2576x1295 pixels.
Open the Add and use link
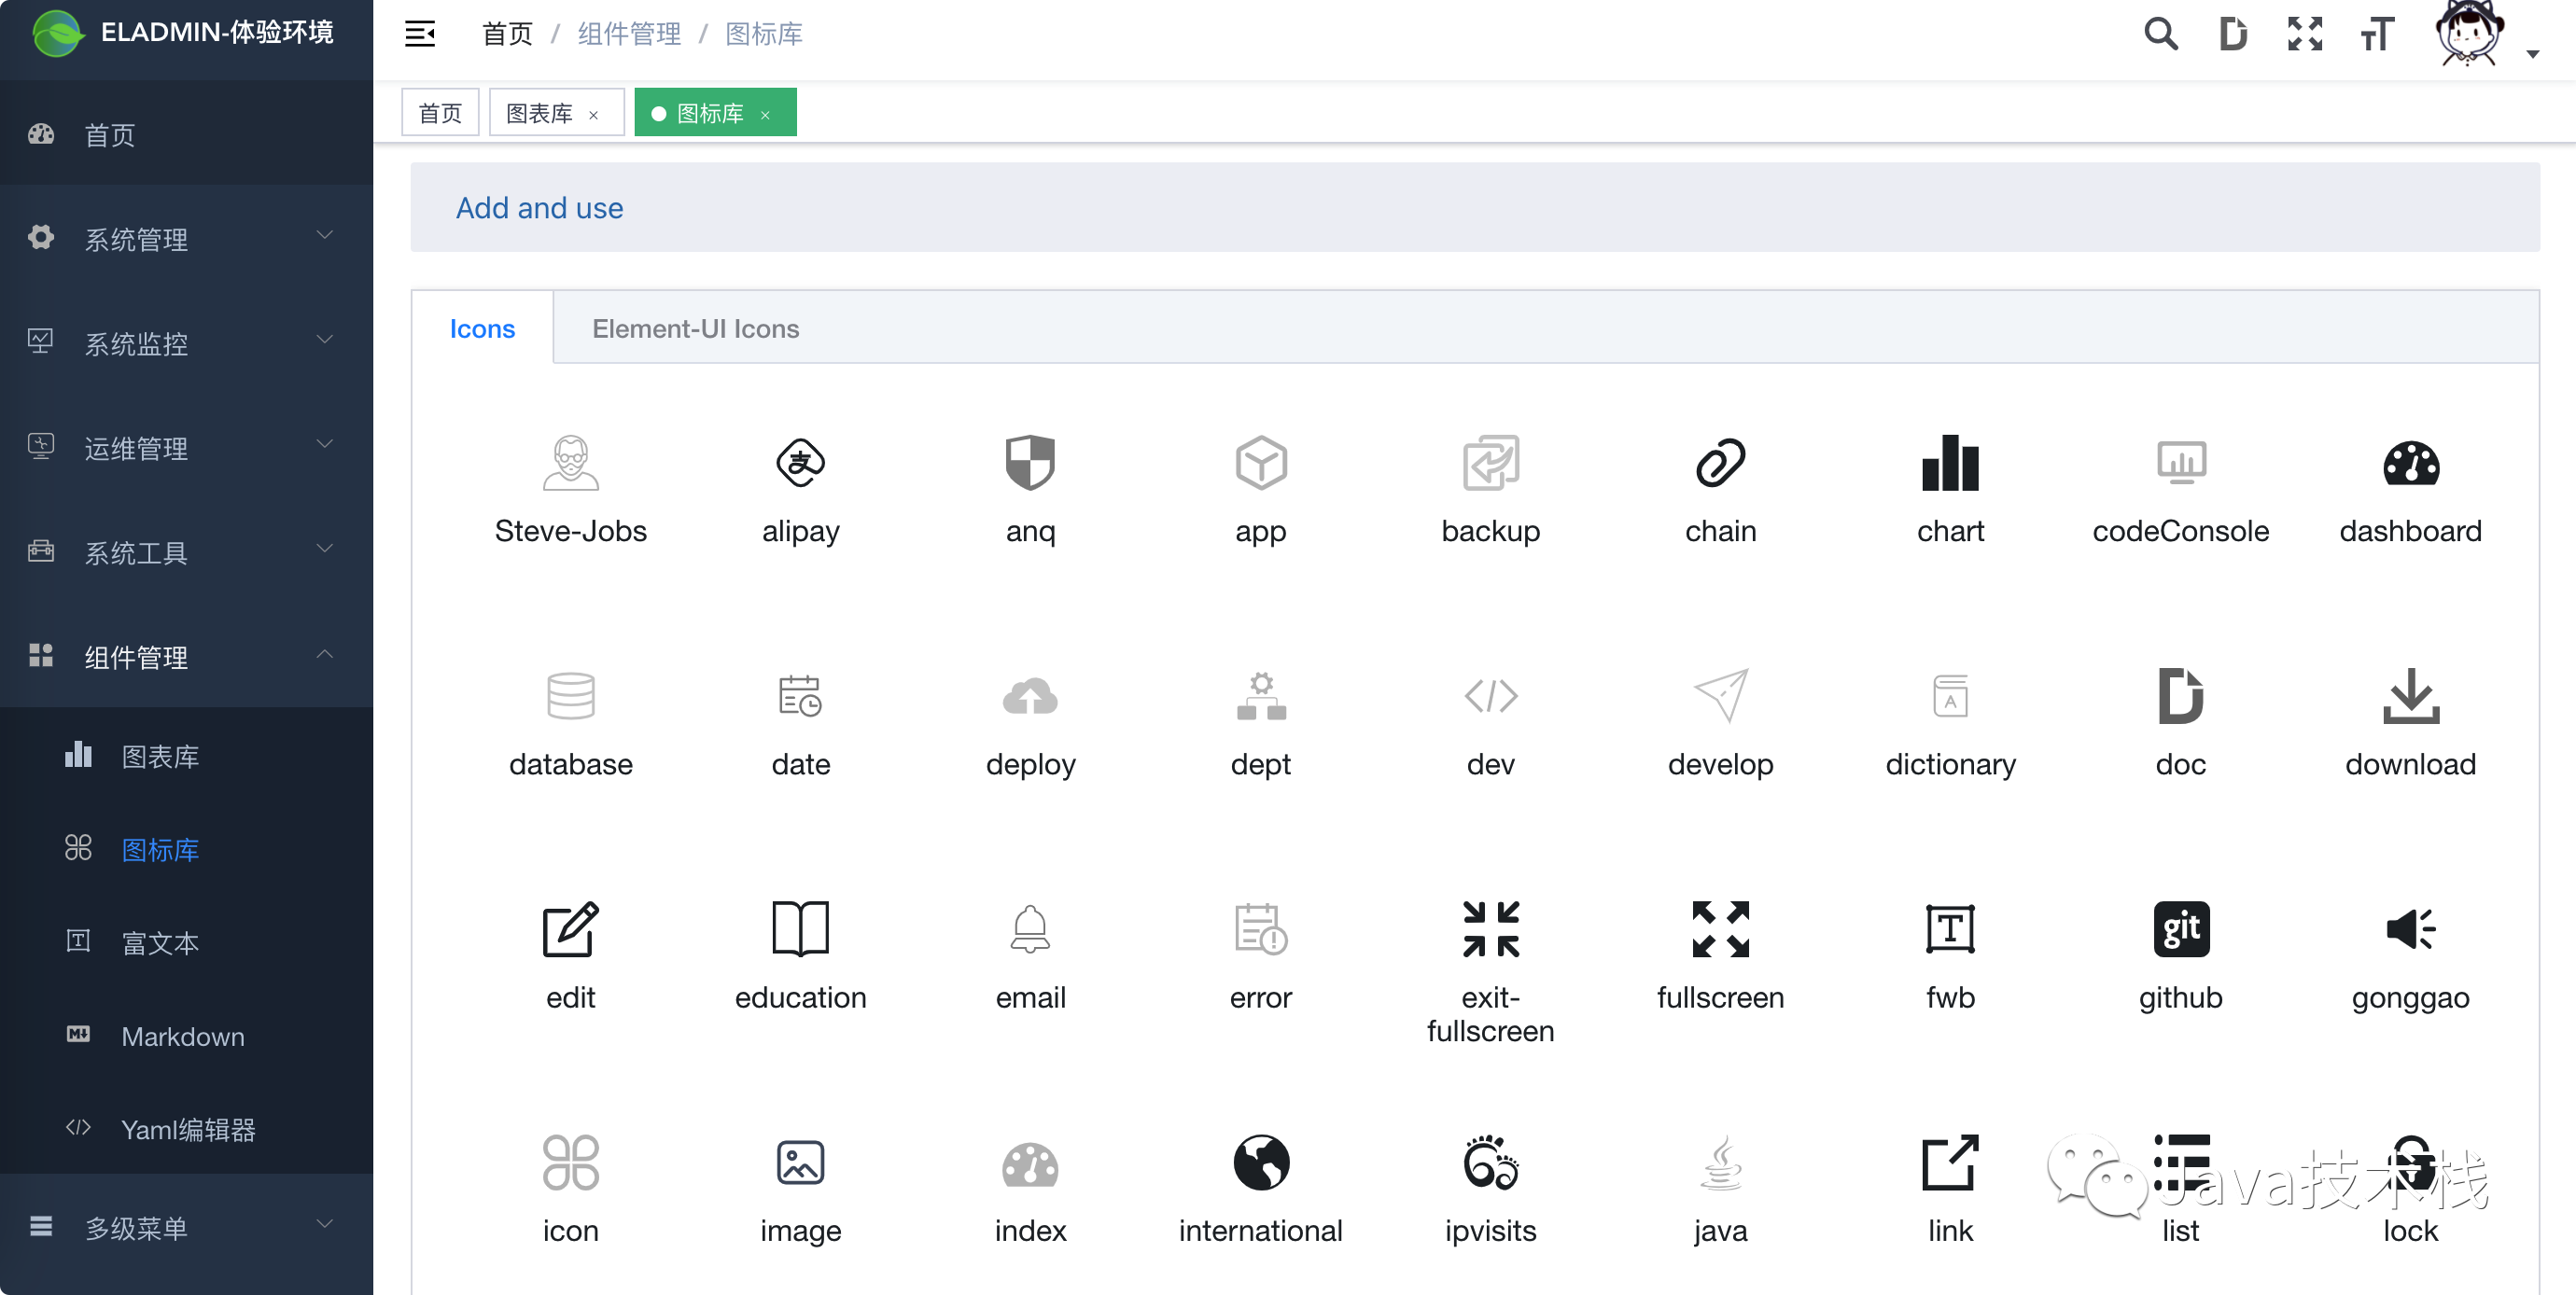tap(539, 207)
